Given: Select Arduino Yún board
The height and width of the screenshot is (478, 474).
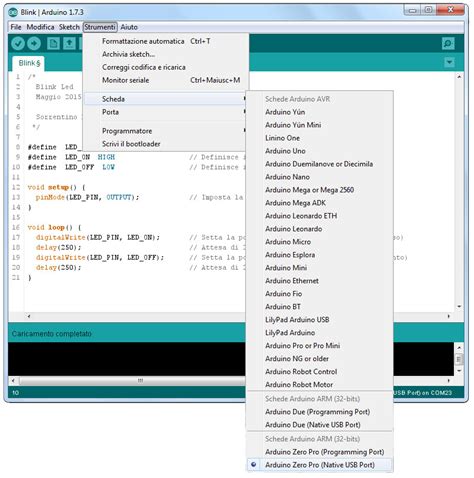Looking at the screenshot, I should [320, 112].
